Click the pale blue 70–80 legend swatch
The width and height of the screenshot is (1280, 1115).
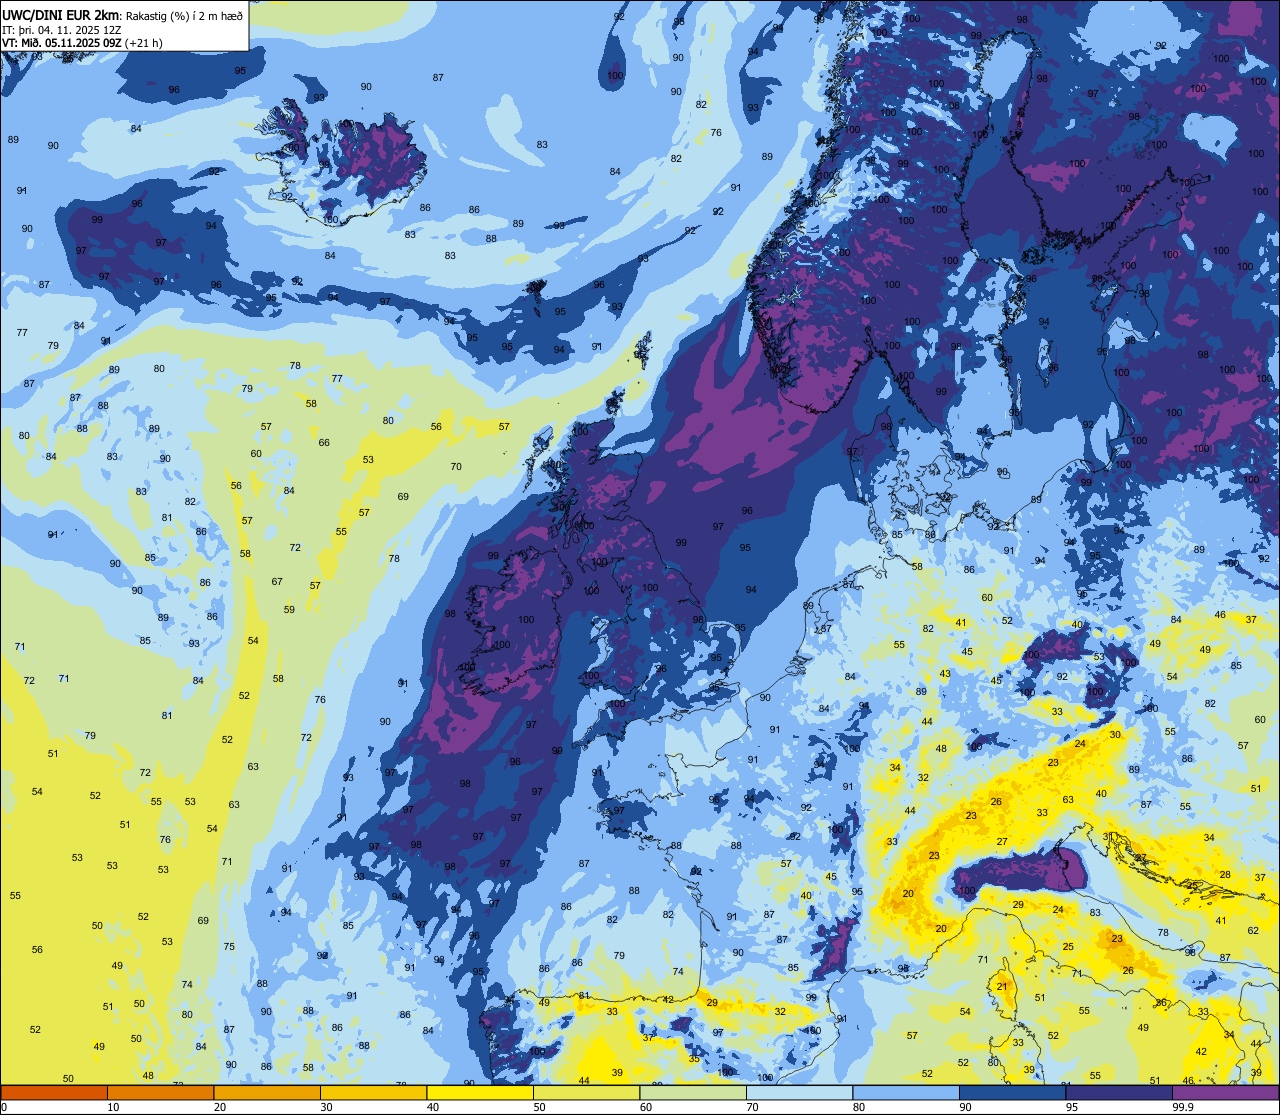(799, 1093)
